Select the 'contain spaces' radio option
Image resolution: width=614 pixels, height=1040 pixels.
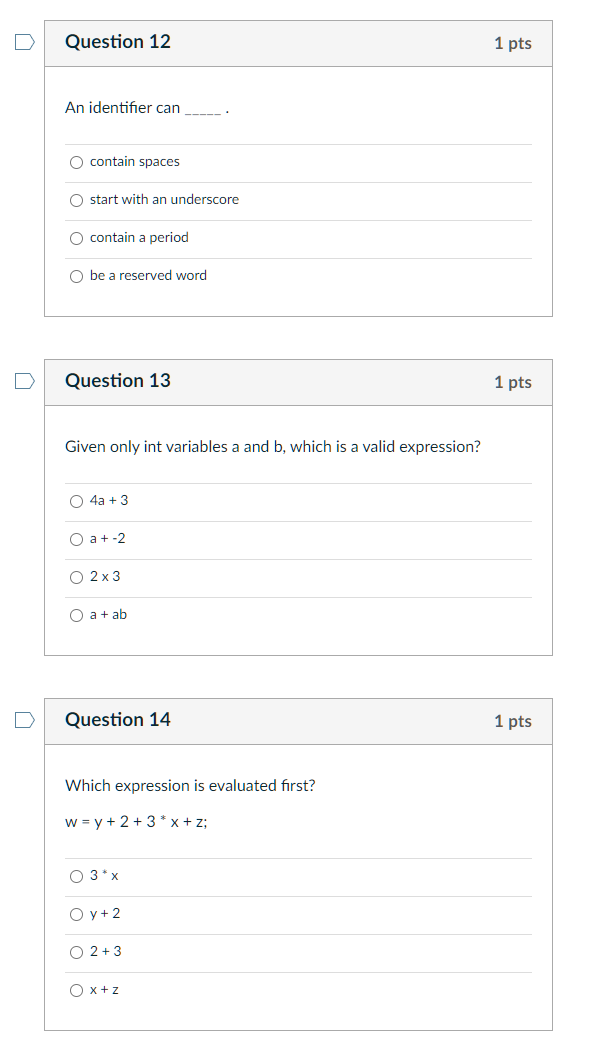tap(77, 162)
